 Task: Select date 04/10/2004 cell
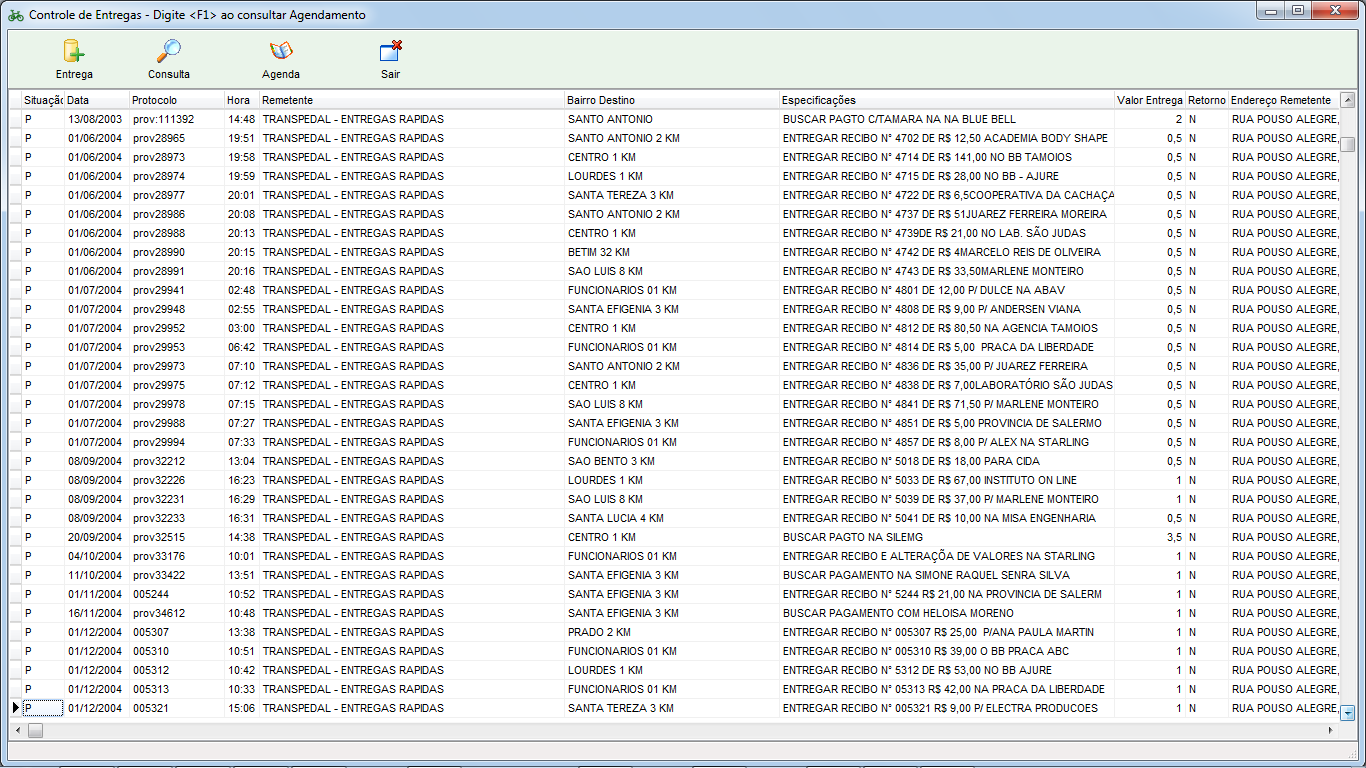(x=97, y=556)
